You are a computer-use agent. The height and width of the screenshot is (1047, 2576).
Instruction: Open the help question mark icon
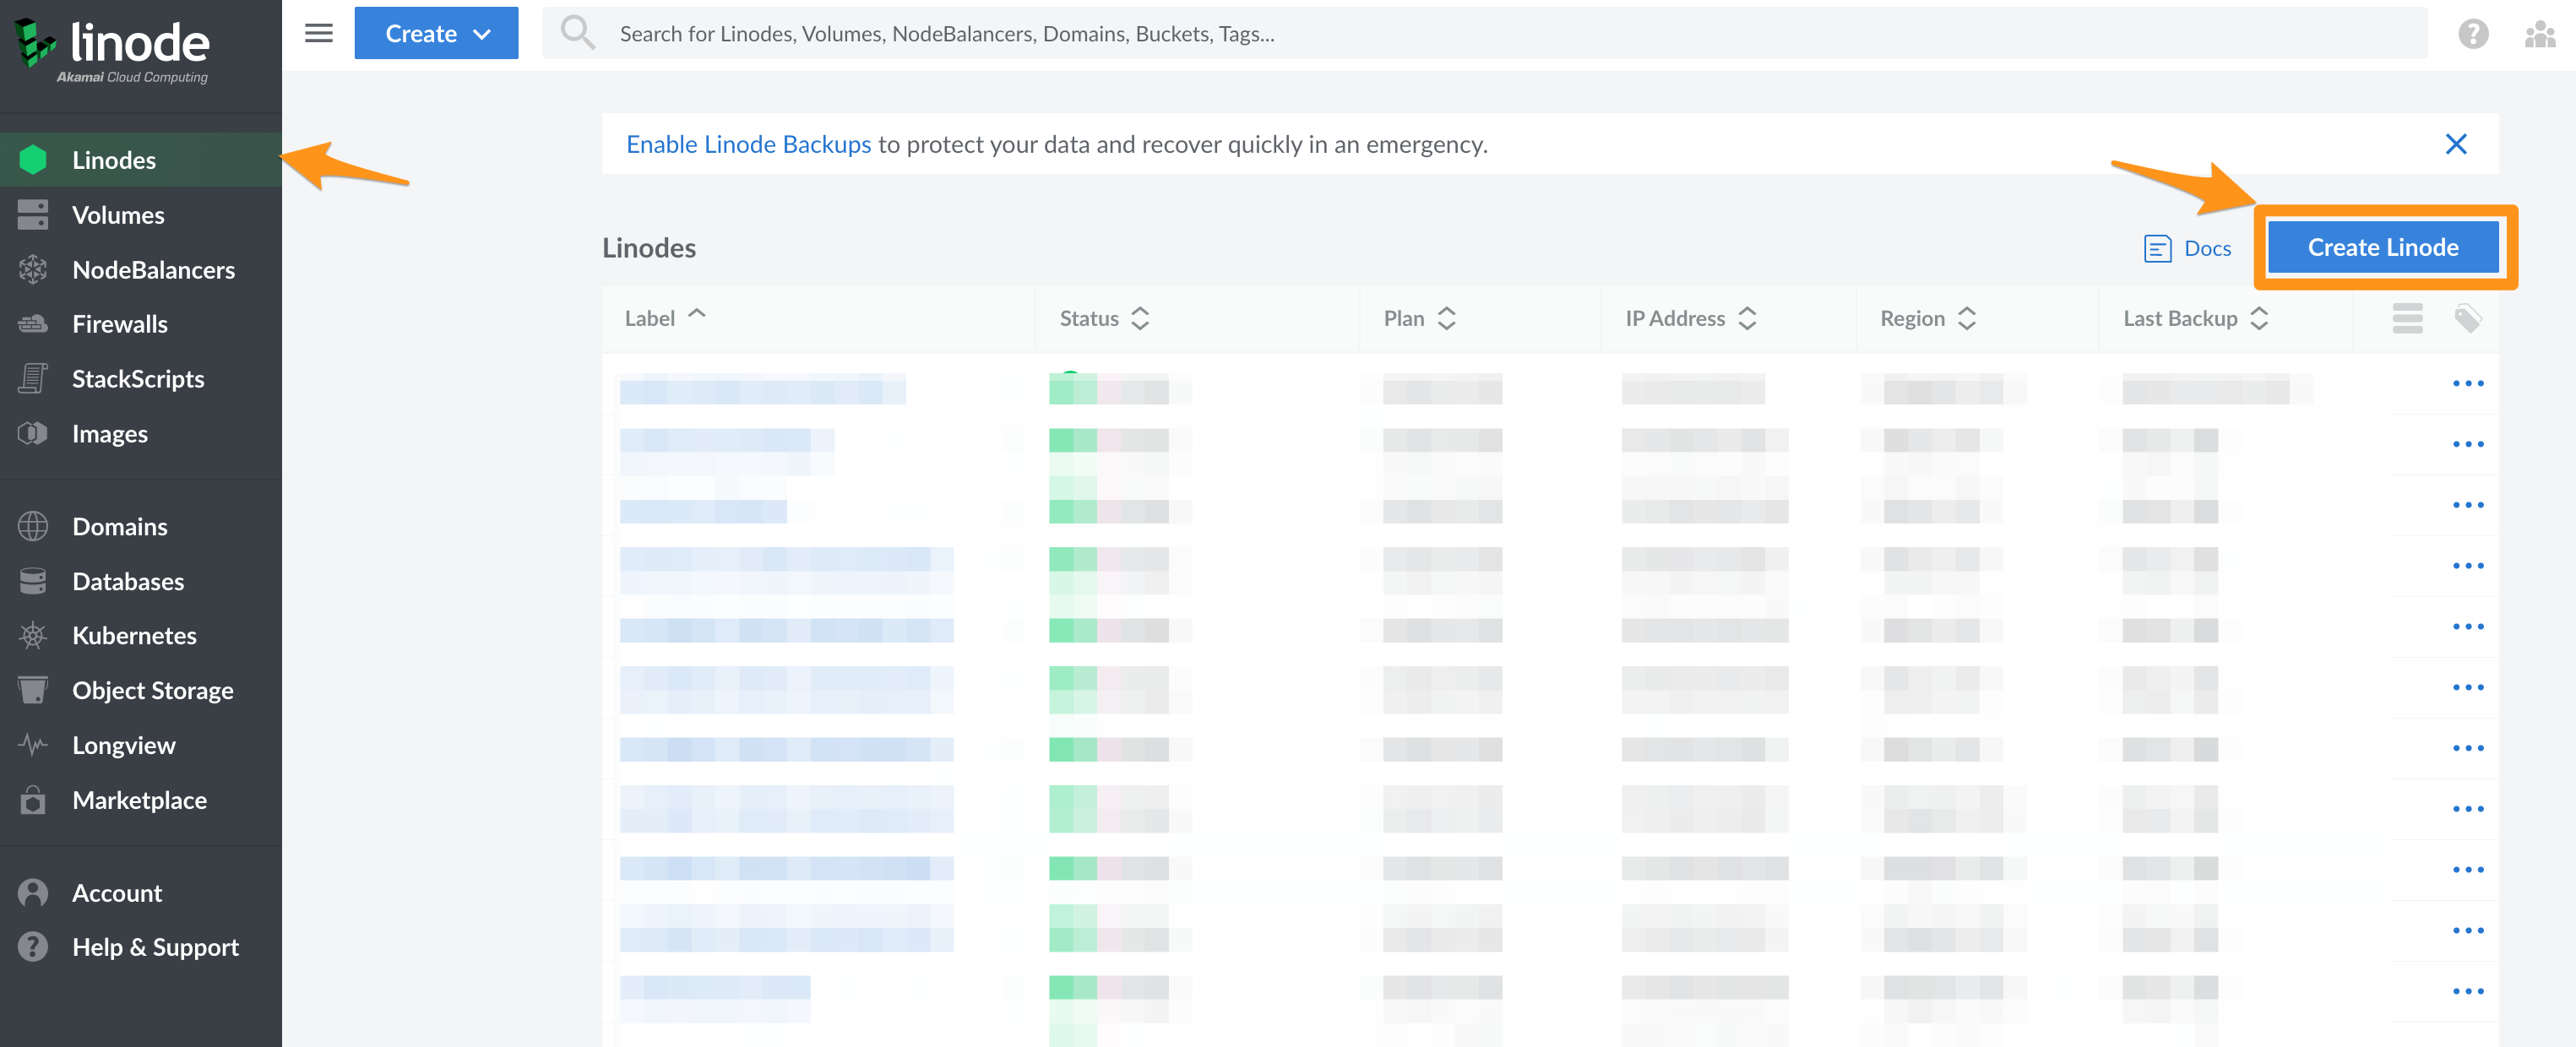pyautogui.click(x=2472, y=34)
